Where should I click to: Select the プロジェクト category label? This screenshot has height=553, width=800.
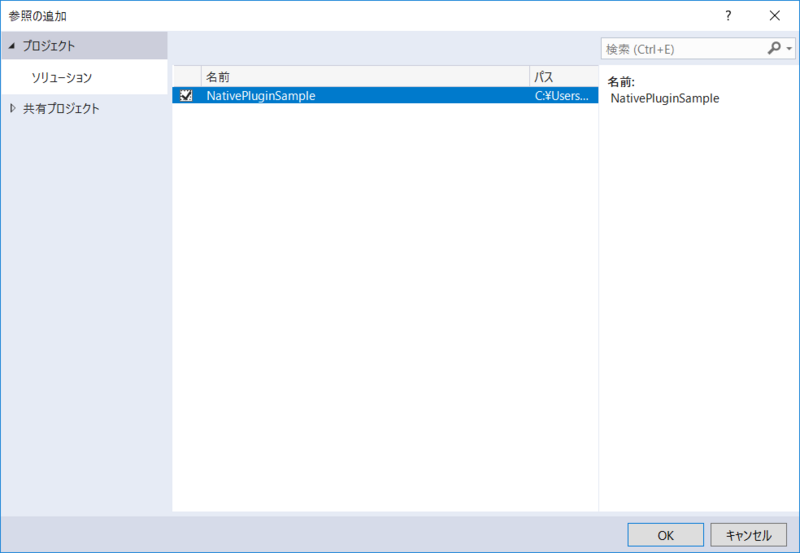click(49, 46)
